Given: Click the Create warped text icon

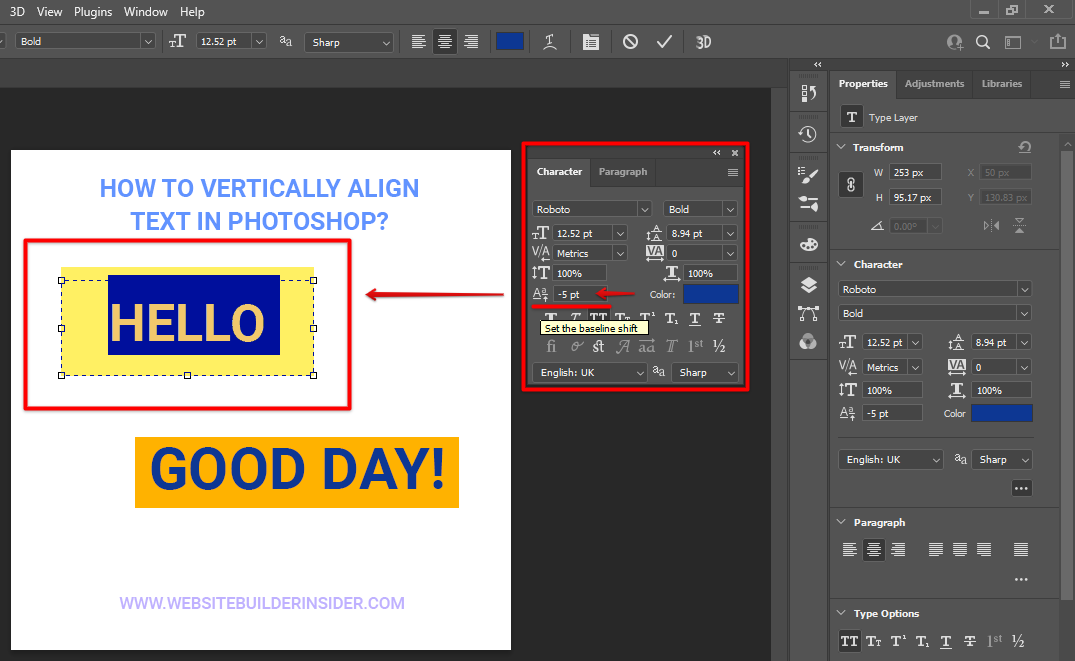Looking at the screenshot, I should [550, 42].
